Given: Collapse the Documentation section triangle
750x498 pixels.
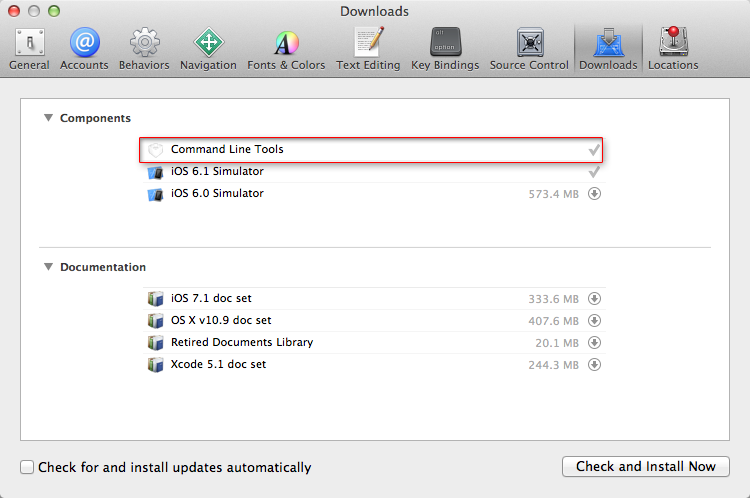Looking at the screenshot, I should [48, 266].
